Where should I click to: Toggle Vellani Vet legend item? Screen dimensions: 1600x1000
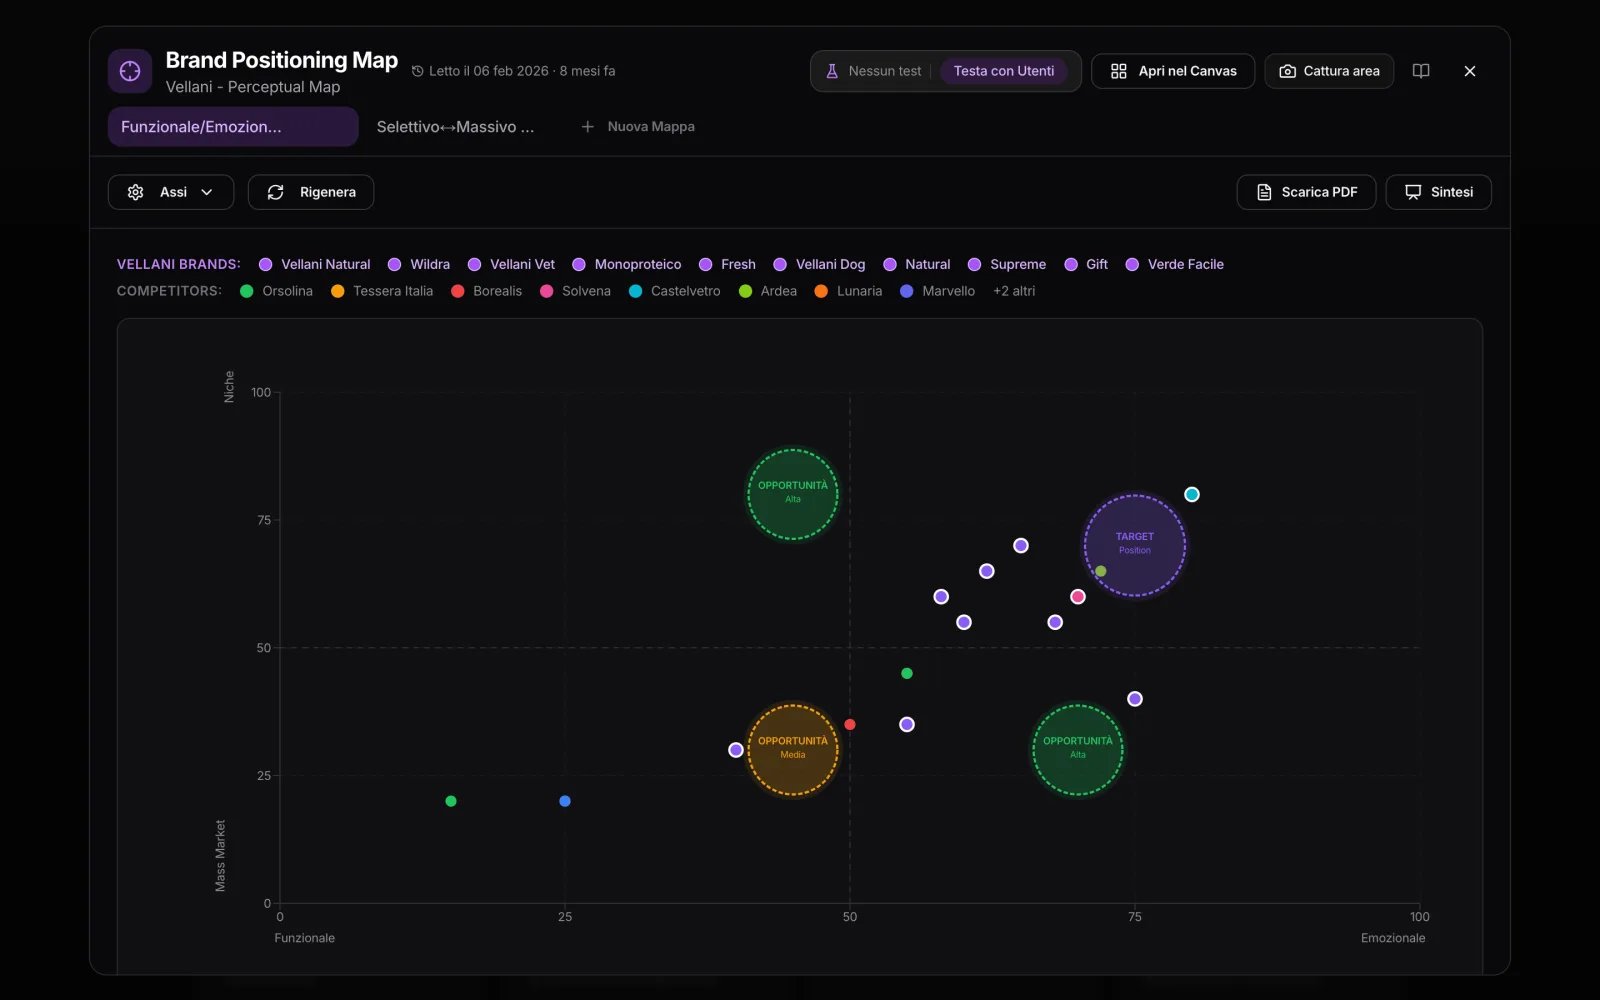(x=511, y=264)
